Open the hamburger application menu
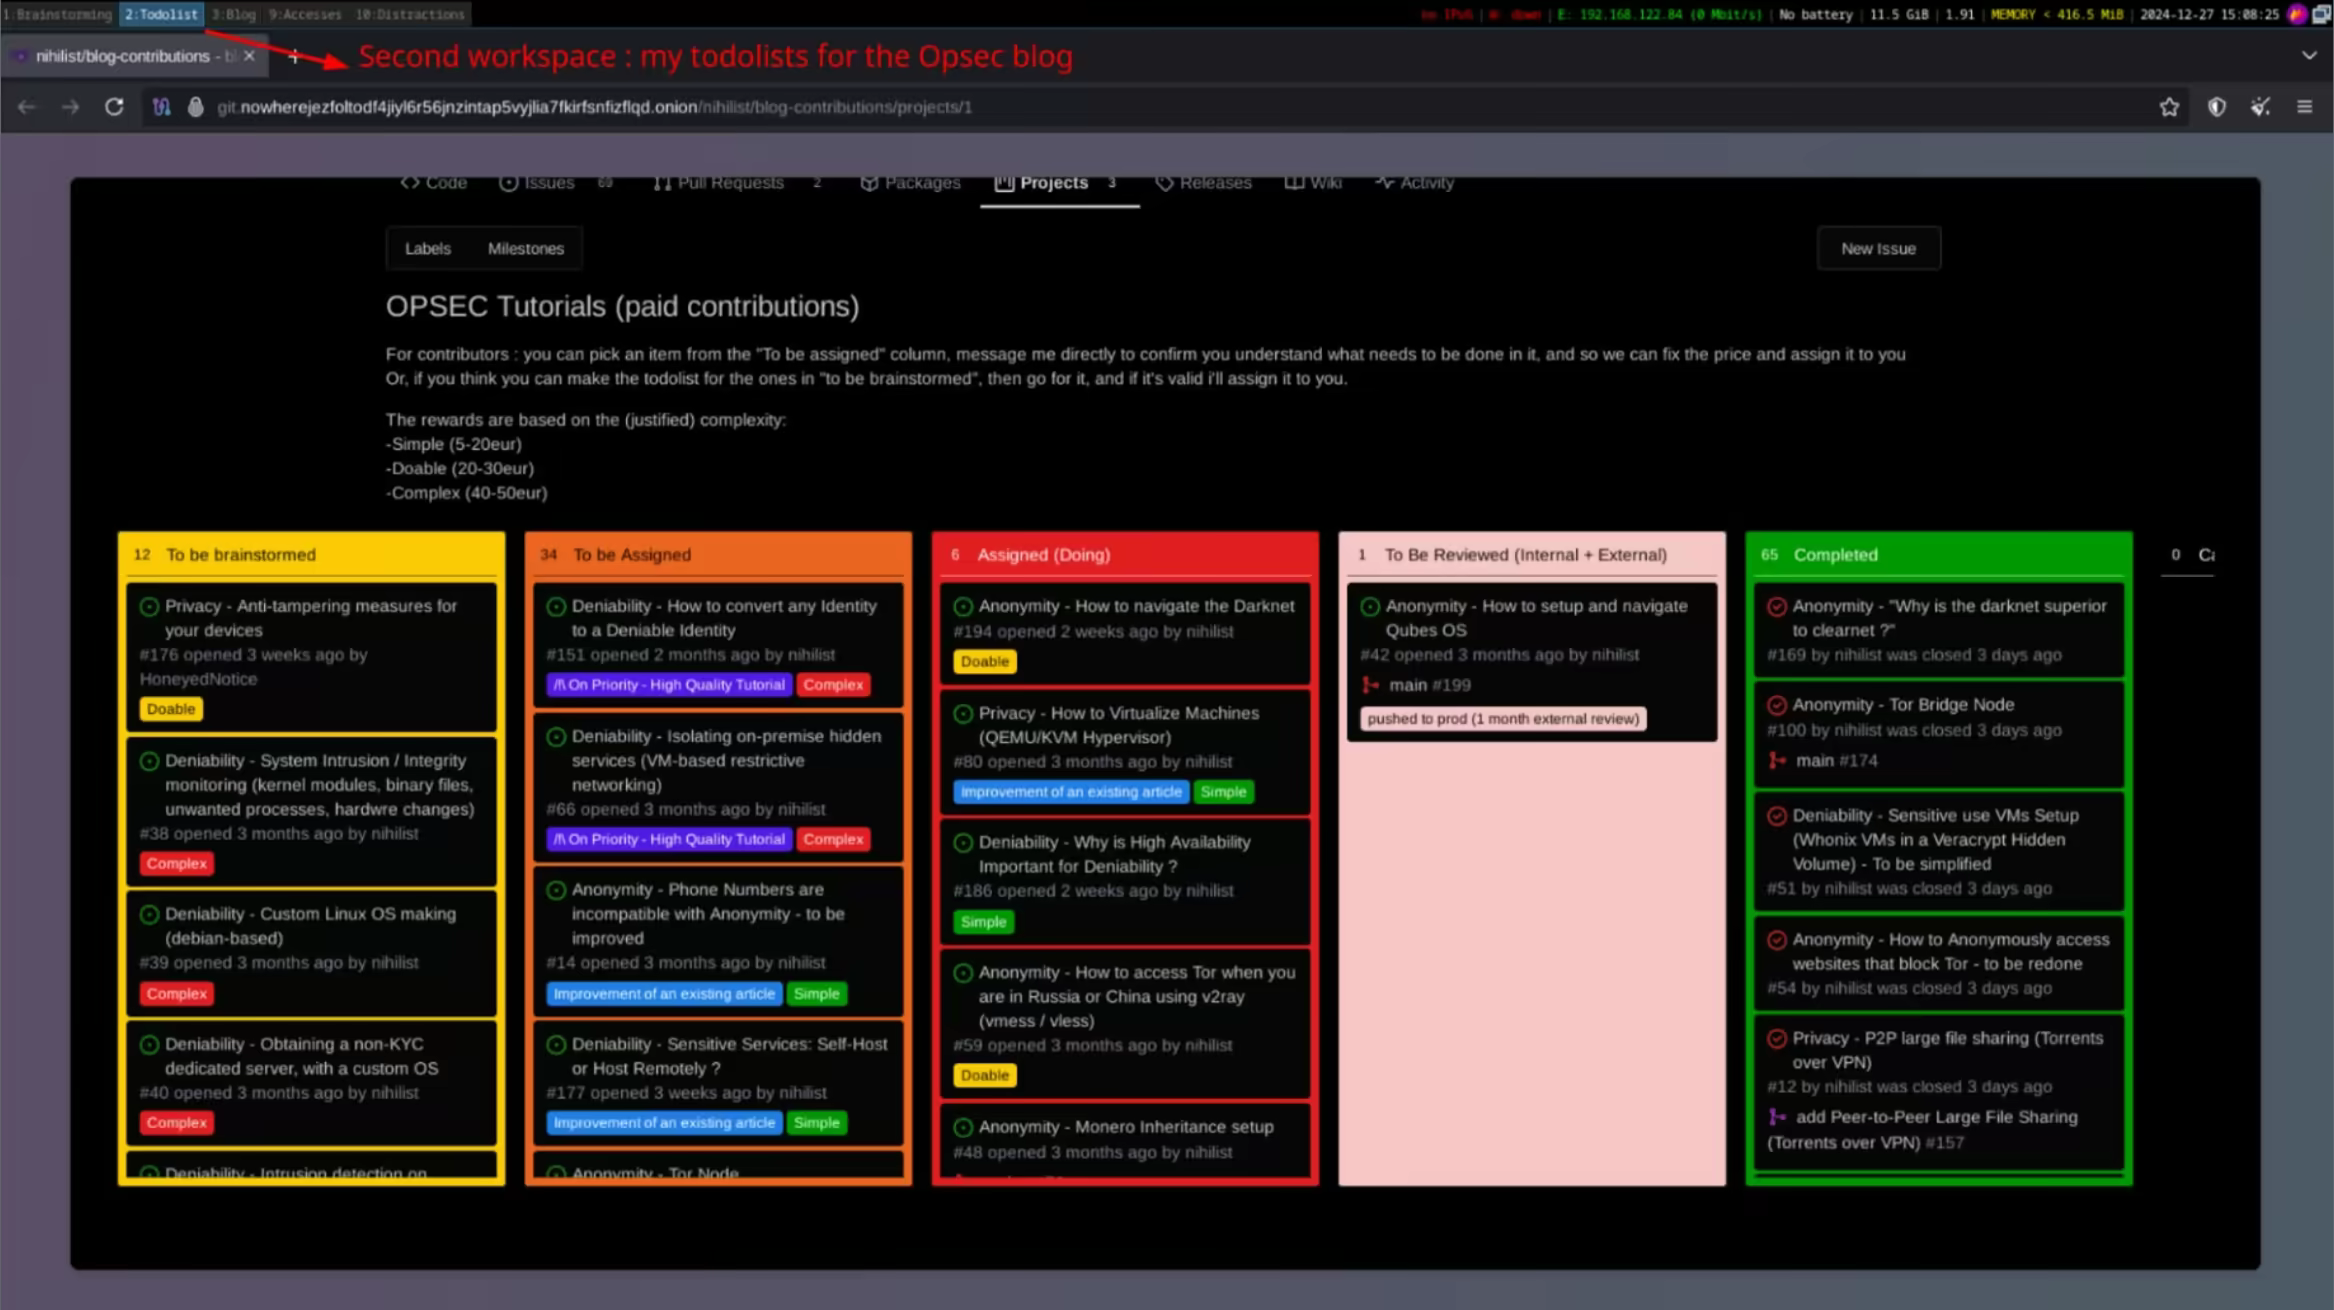 click(x=2304, y=107)
